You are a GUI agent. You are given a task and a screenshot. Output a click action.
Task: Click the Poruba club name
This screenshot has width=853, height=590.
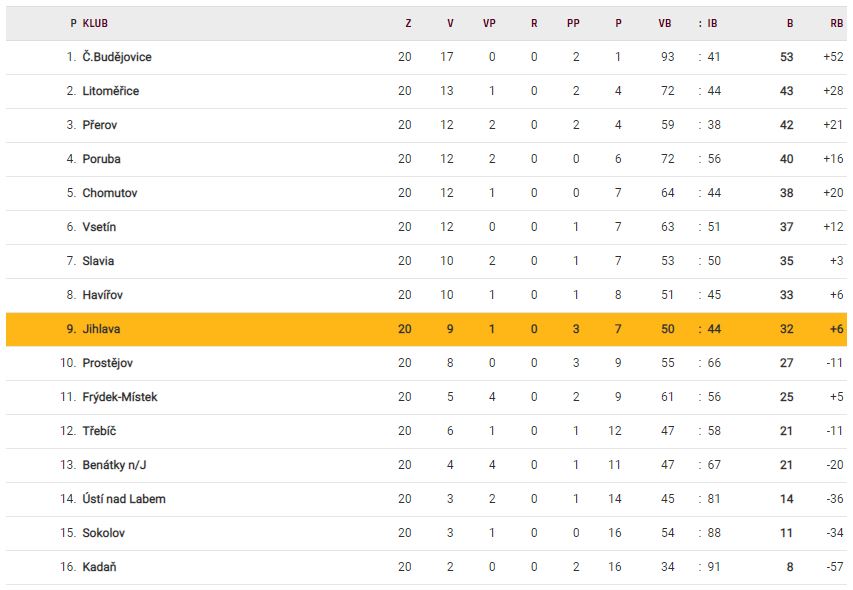pyautogui.click(x=102, y=159)
